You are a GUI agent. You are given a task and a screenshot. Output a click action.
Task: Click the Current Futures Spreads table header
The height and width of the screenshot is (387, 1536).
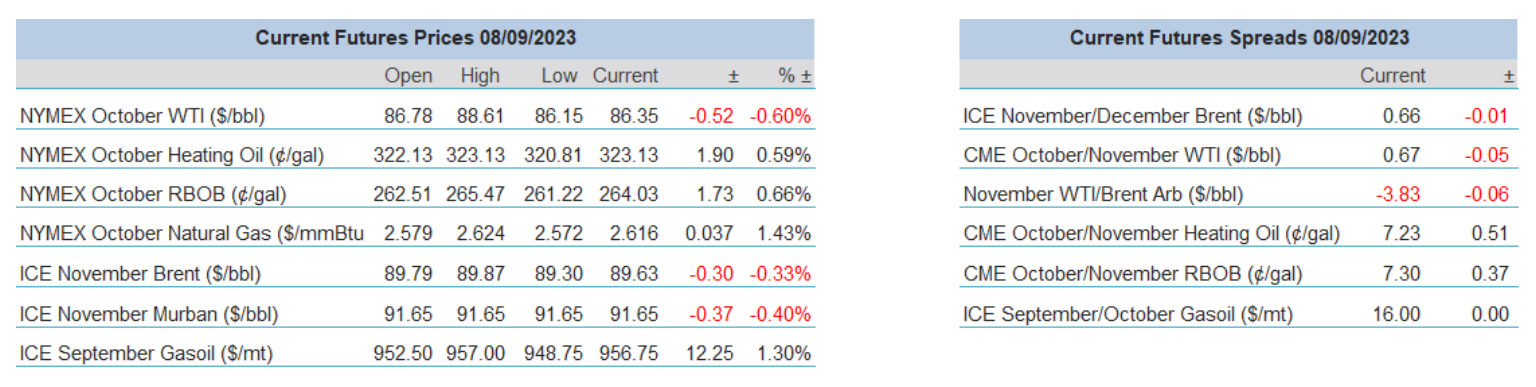1239,38
